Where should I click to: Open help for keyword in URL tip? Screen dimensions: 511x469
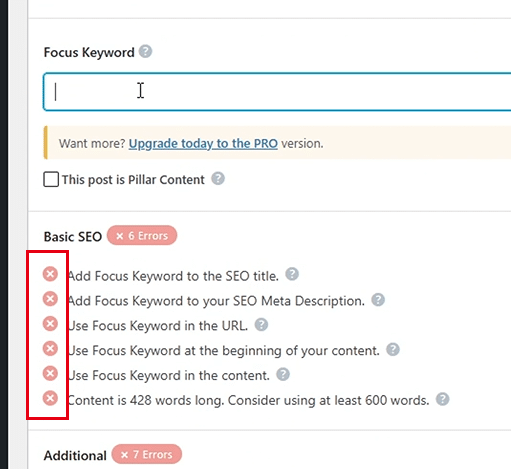(x=261, y=325)
